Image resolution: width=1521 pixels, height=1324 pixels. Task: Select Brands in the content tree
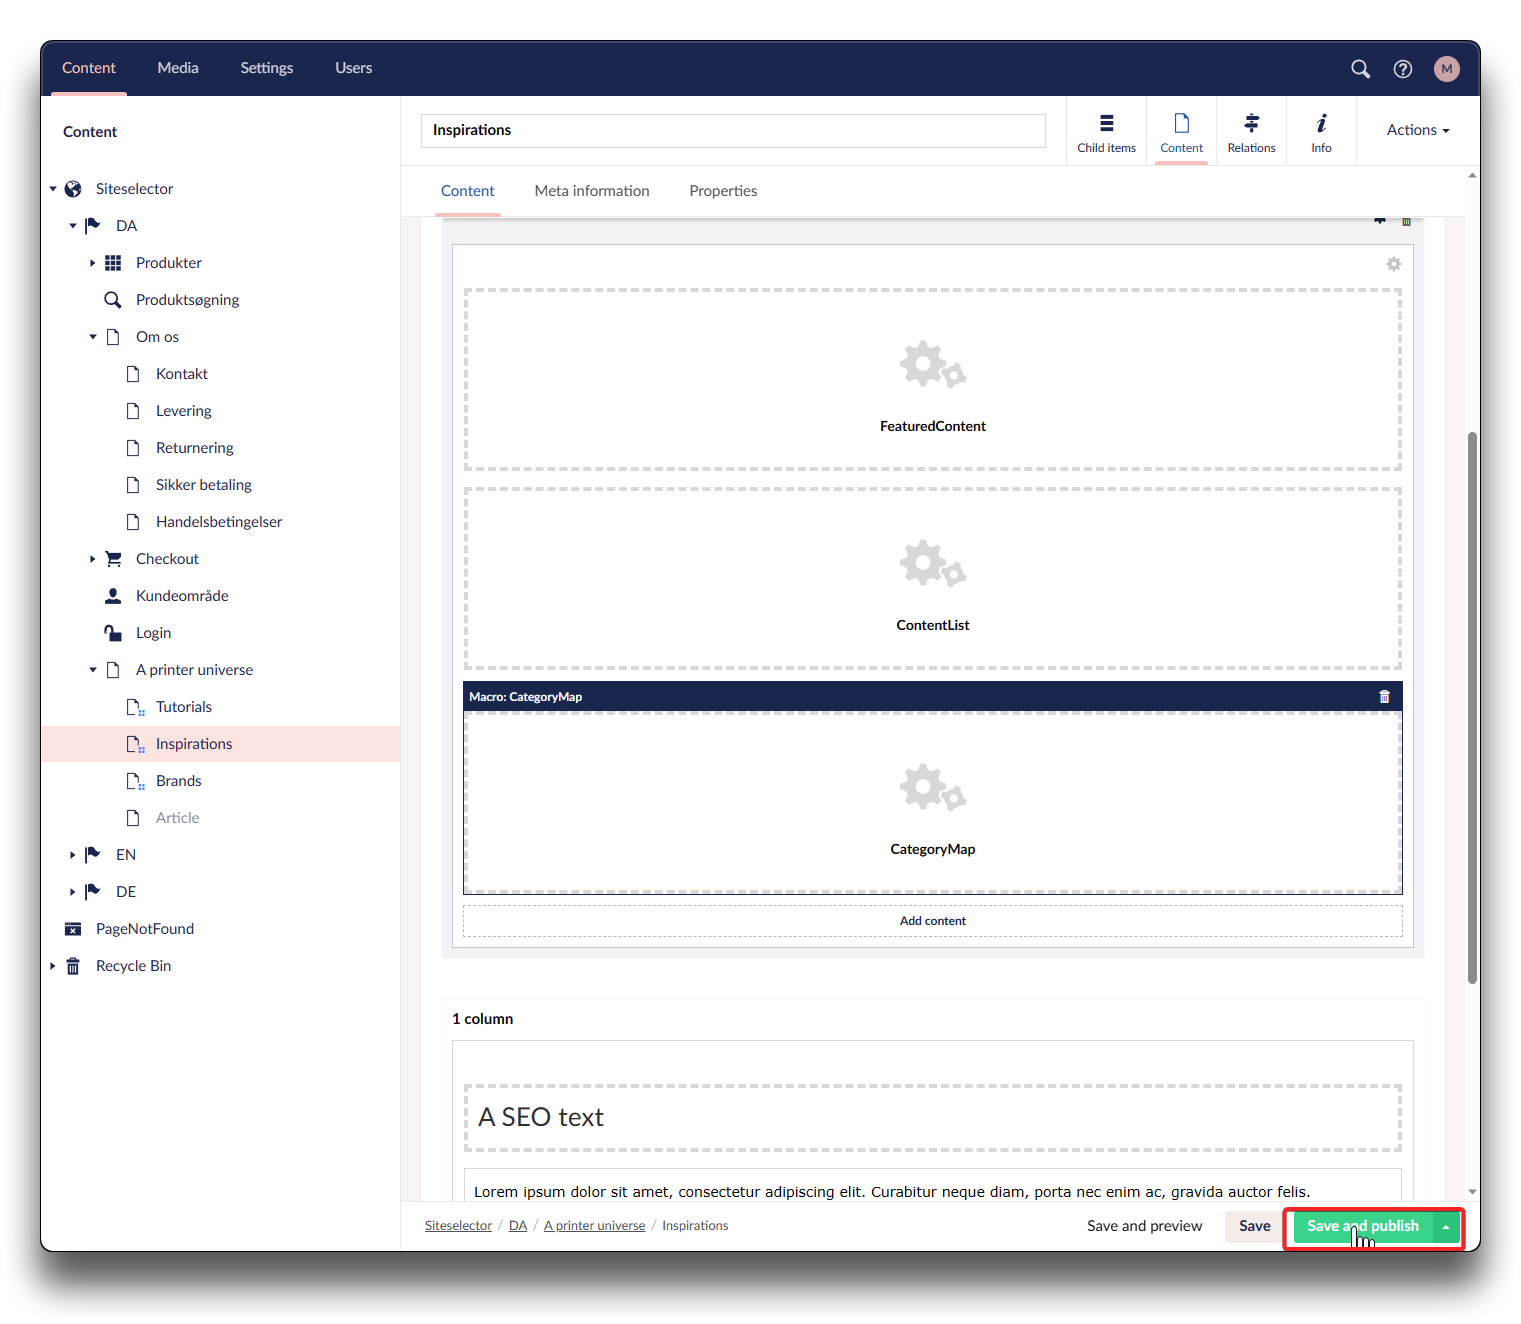click(178, 781)
